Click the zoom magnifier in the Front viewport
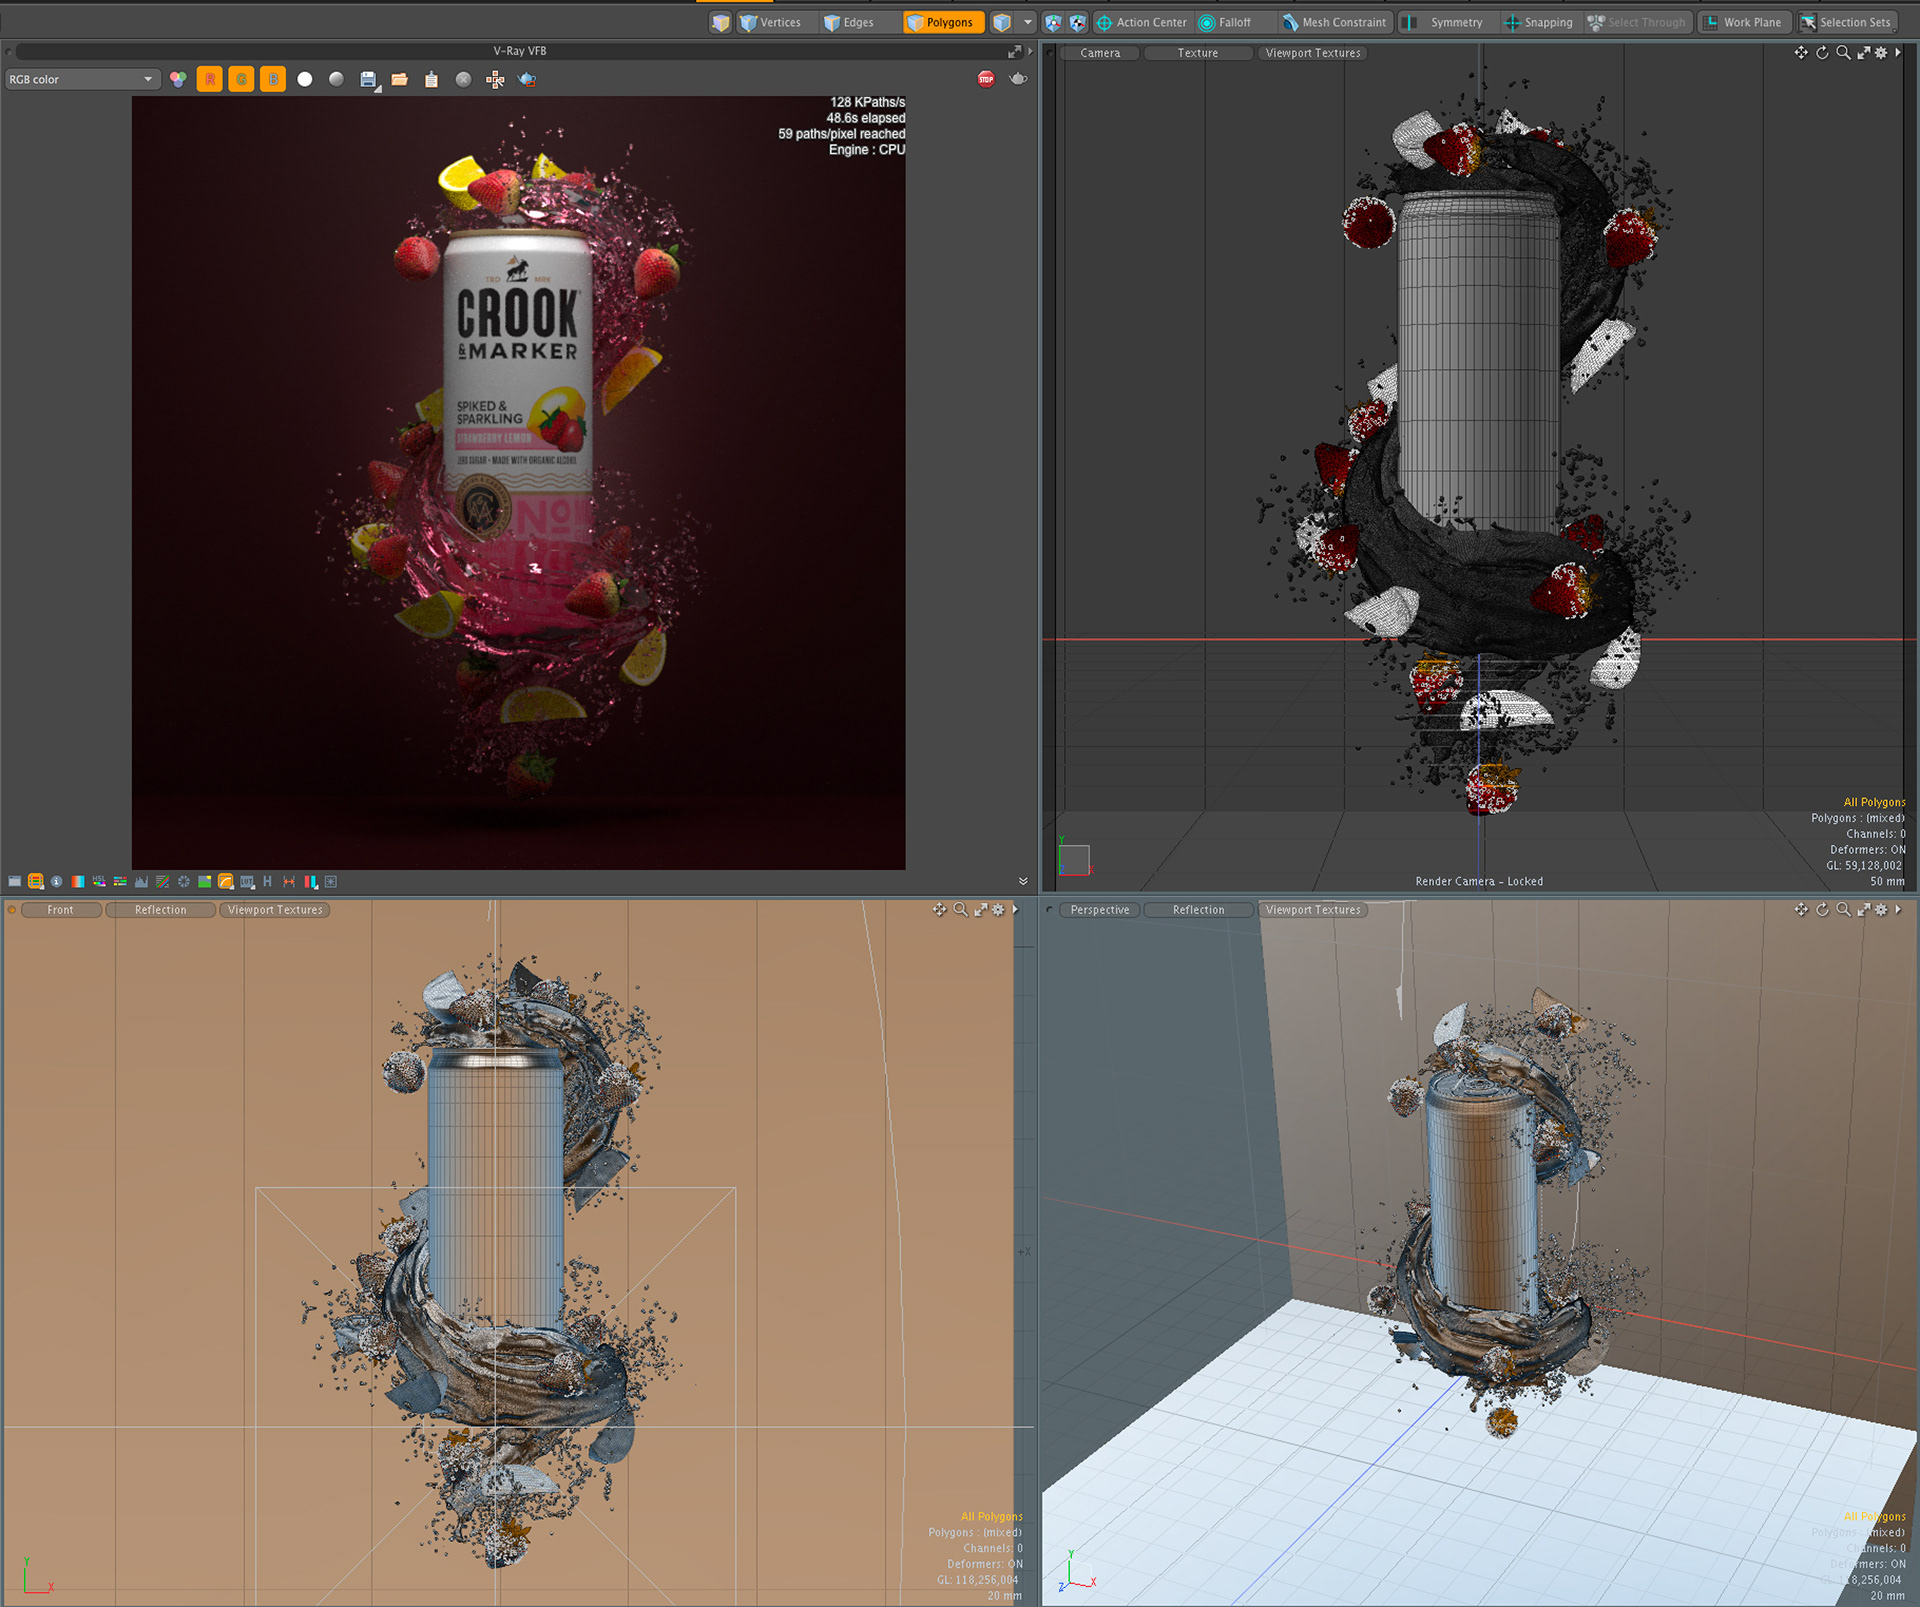The image size is (1920, 1607). tap(960, 909)
